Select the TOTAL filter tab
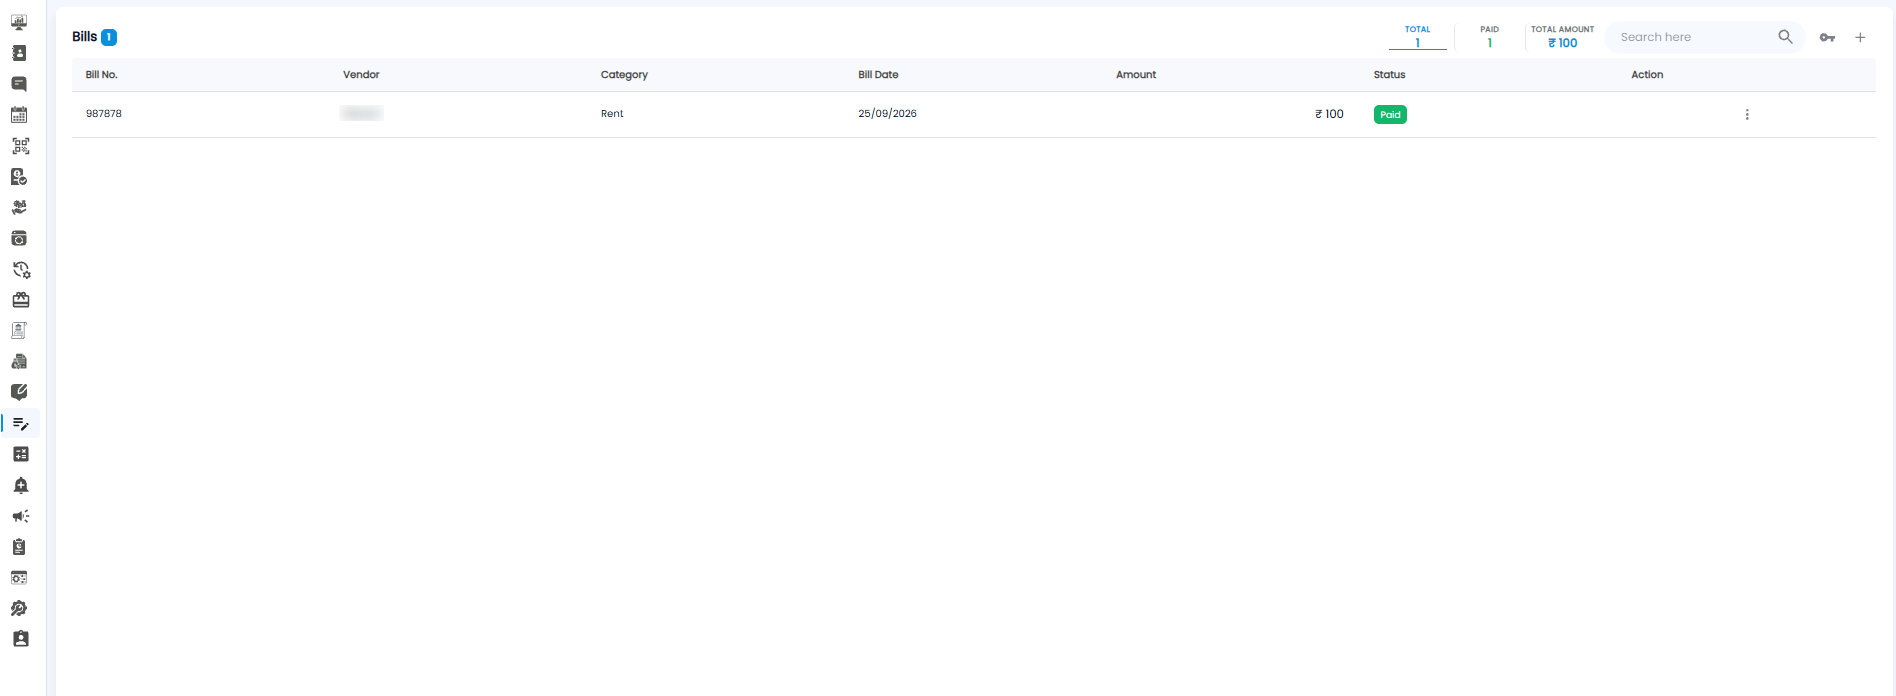Image resolution: width=1896 pixels, height=696 pixels. [1417, 36]
